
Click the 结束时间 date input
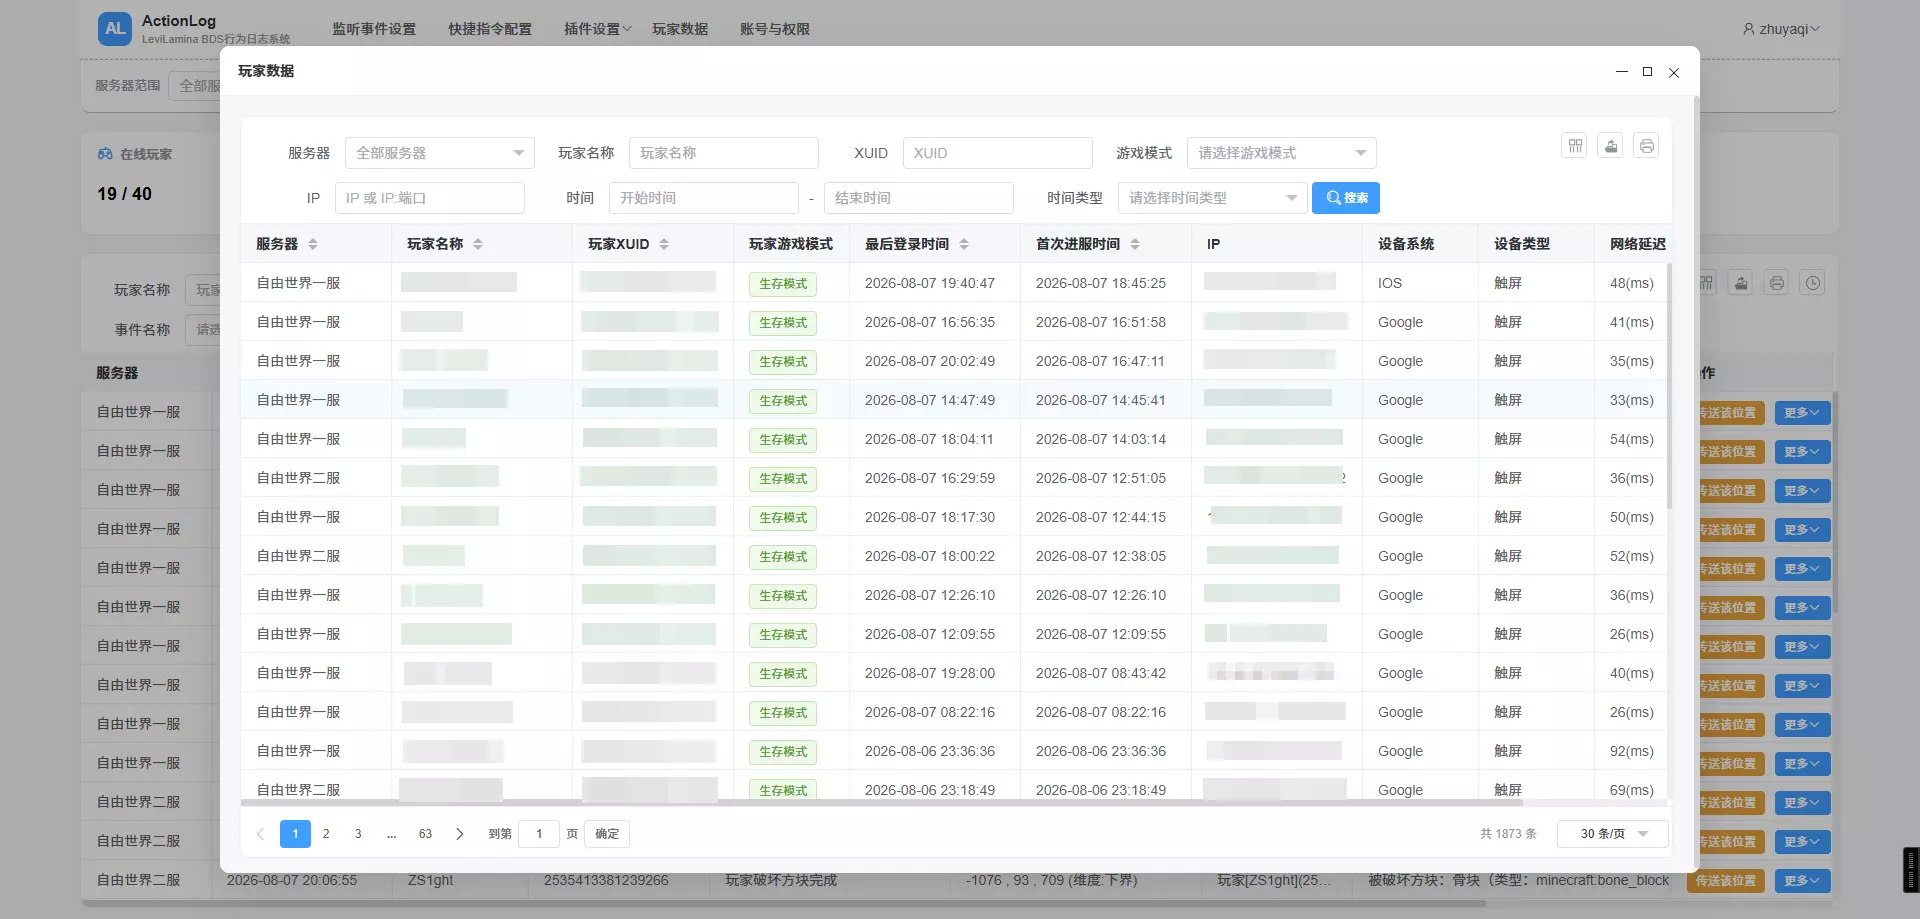919,198
